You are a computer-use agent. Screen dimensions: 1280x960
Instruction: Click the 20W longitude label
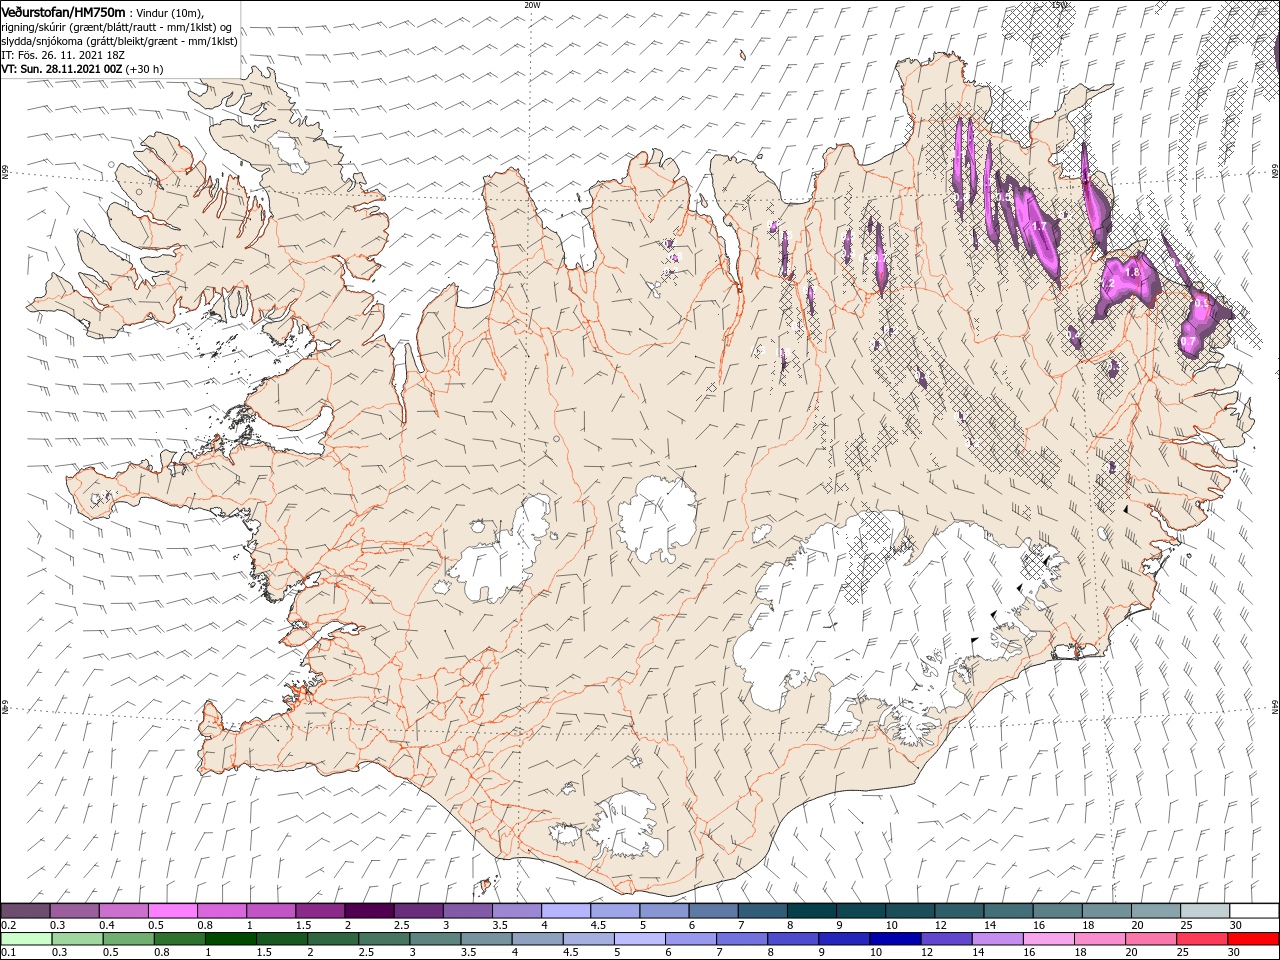[x=532, y=5]
